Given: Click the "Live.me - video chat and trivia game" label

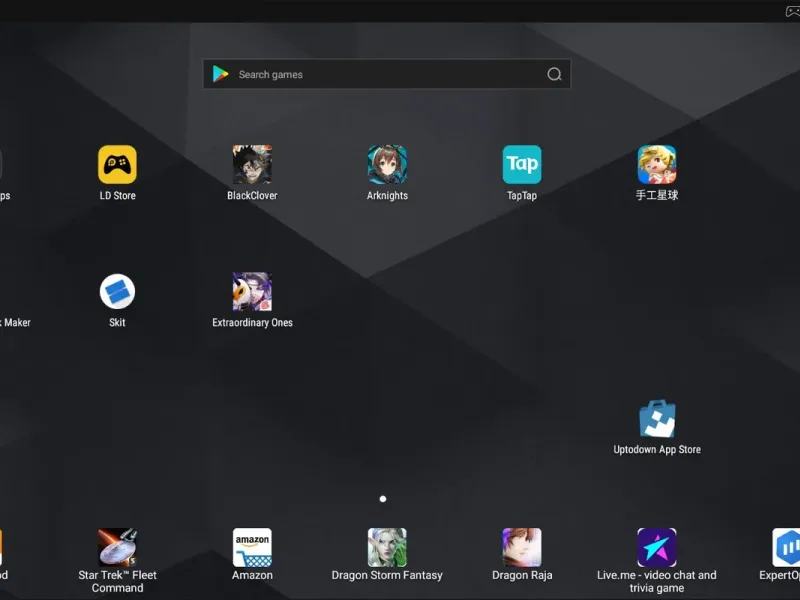Looking at the screenshot, I should coord(657,582).
